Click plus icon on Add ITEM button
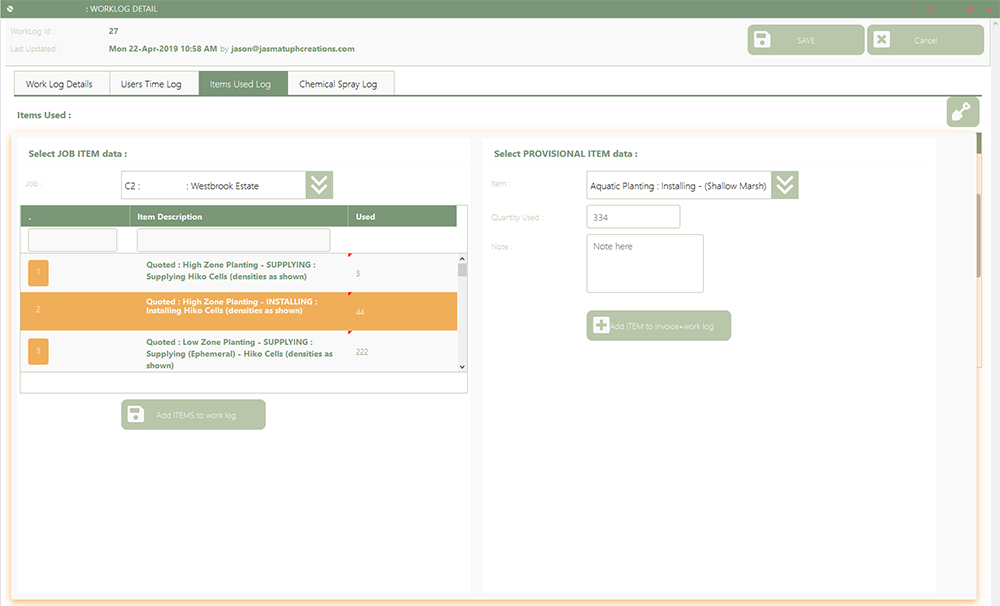 click(601, 325)
